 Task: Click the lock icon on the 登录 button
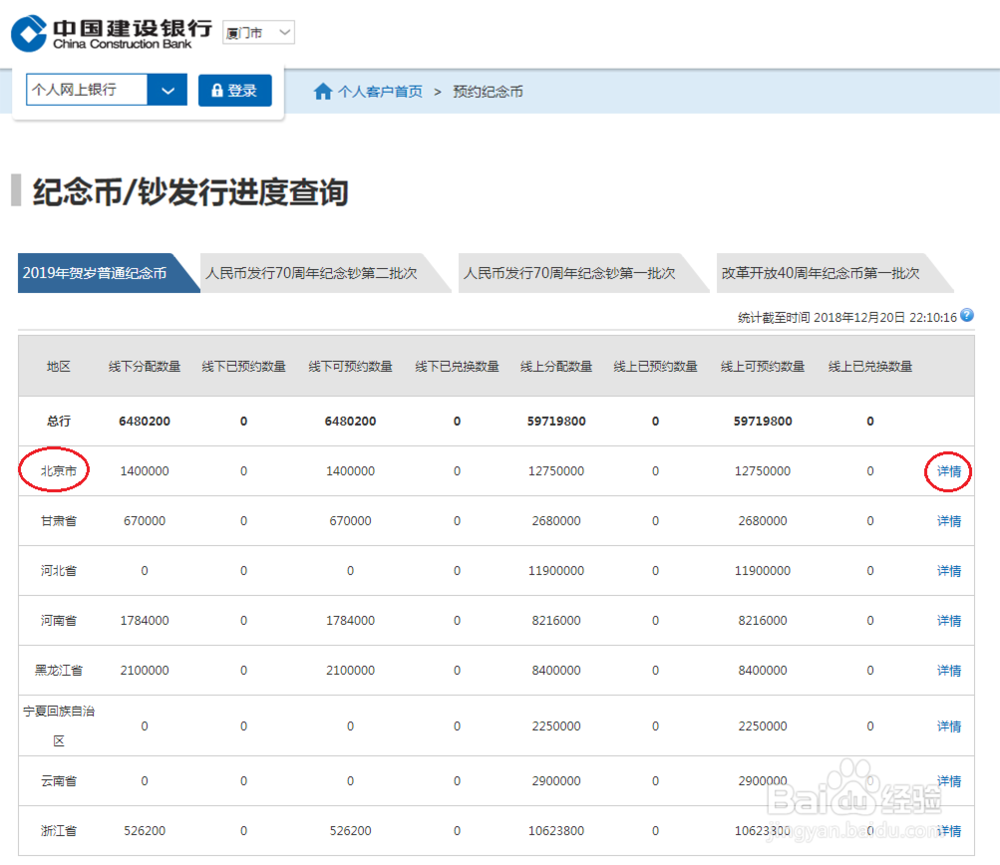pyautogui.click(x=217, y=90)
